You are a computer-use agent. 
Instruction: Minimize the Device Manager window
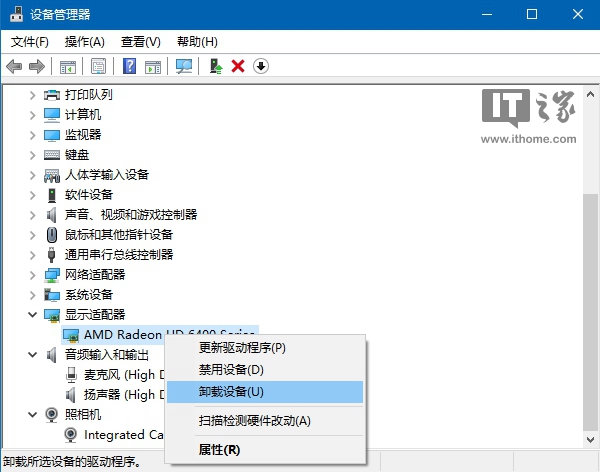tap(487, 15)
